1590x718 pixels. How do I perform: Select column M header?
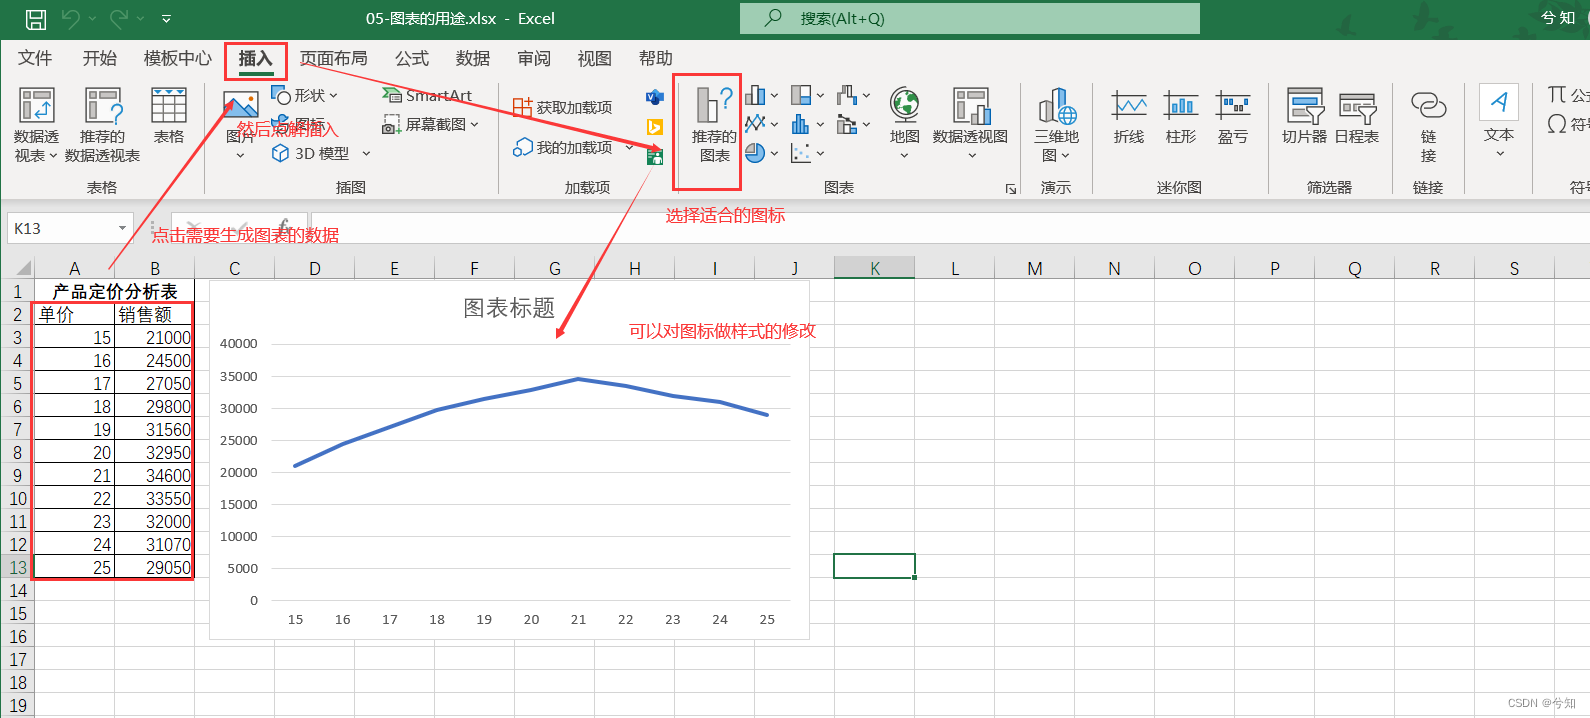coord(1035,268)
